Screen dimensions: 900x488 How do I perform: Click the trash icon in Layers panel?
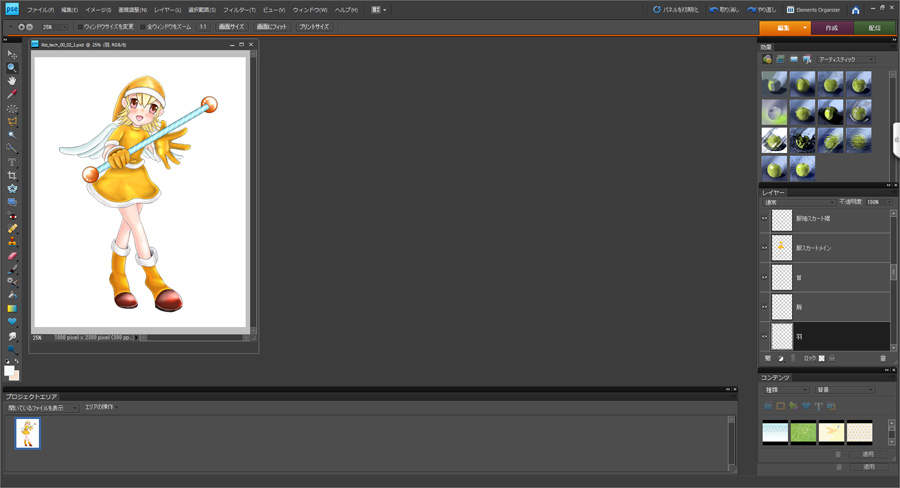pyautogui.click(x=883, y=358)
